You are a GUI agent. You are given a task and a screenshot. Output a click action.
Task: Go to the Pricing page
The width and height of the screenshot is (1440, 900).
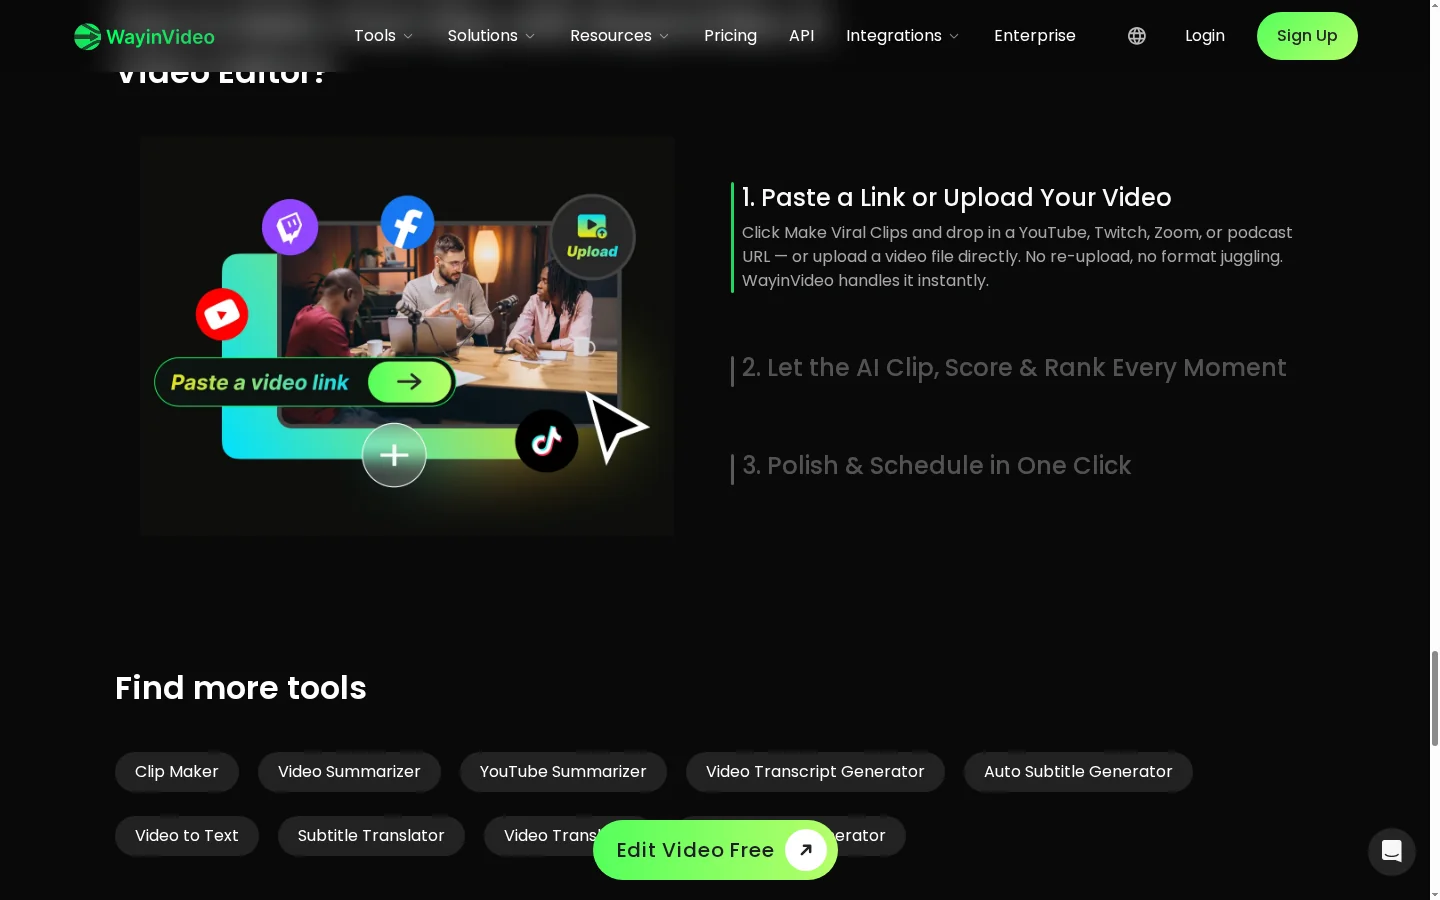click(730, 36)
